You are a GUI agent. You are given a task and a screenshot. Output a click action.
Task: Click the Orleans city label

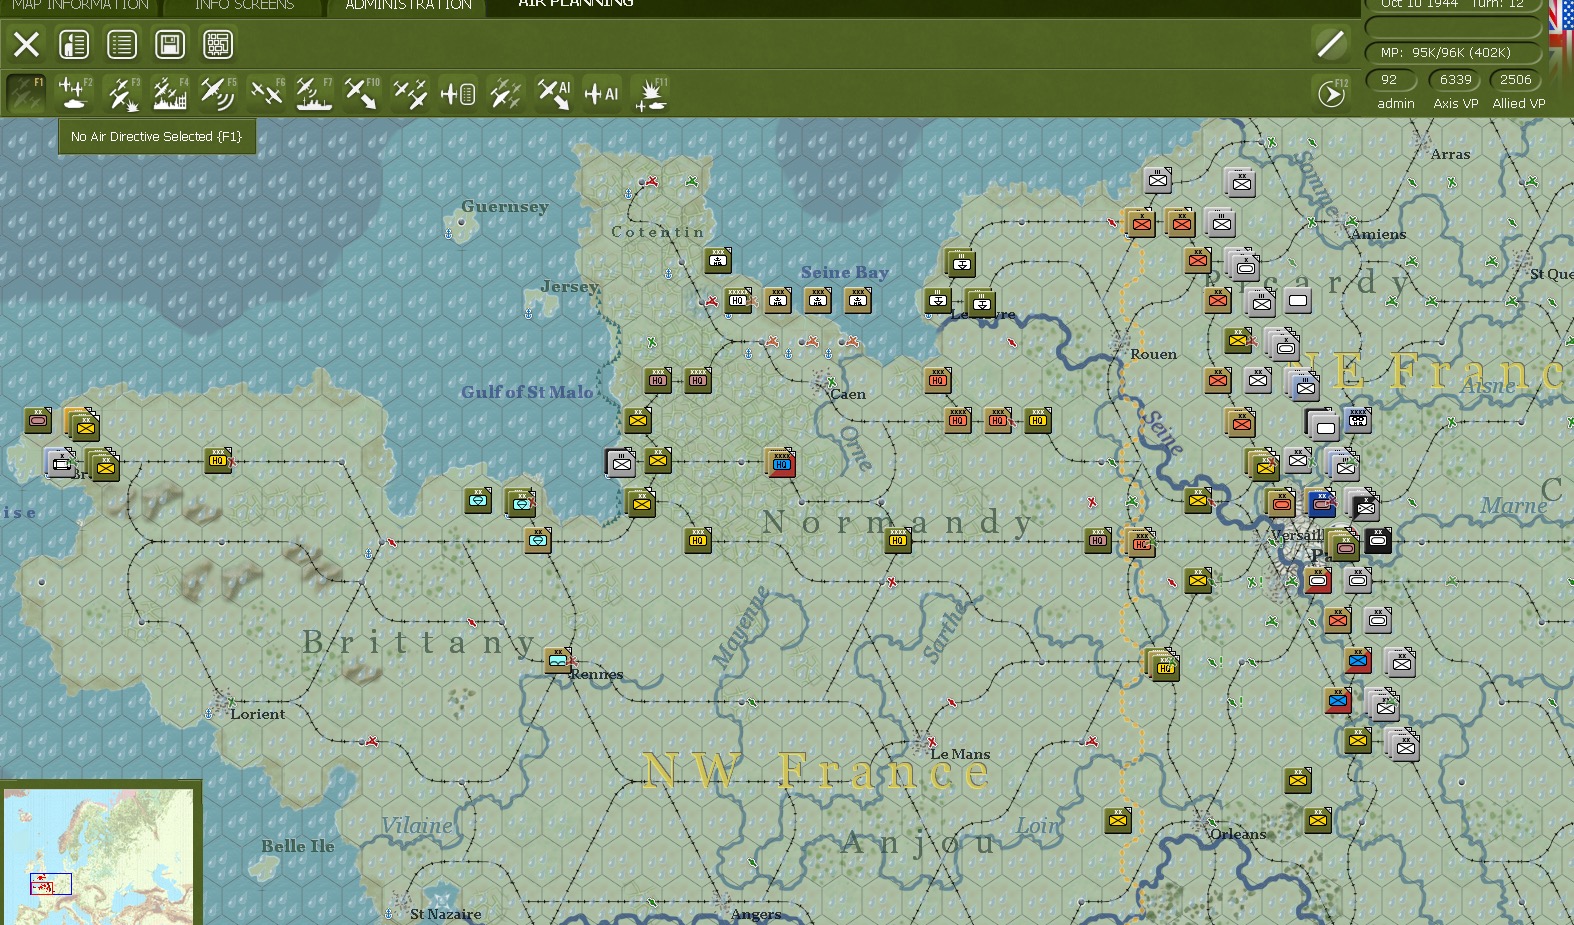point(1238,834)
